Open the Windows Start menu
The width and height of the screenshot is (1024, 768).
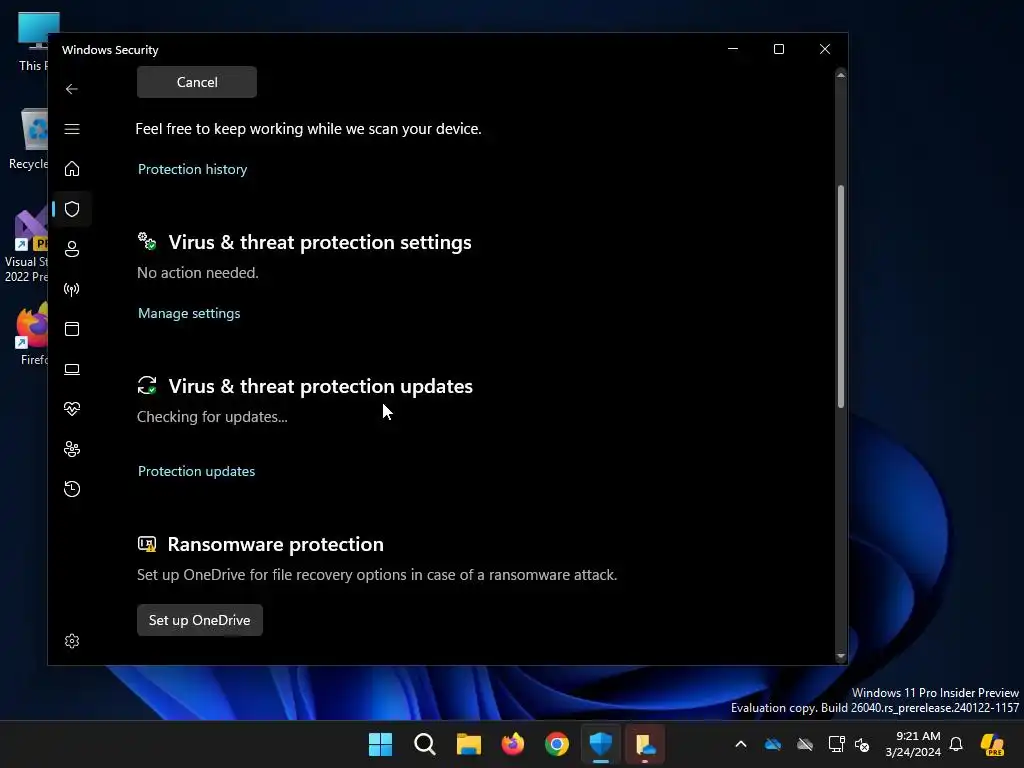(x=380, y=744)
